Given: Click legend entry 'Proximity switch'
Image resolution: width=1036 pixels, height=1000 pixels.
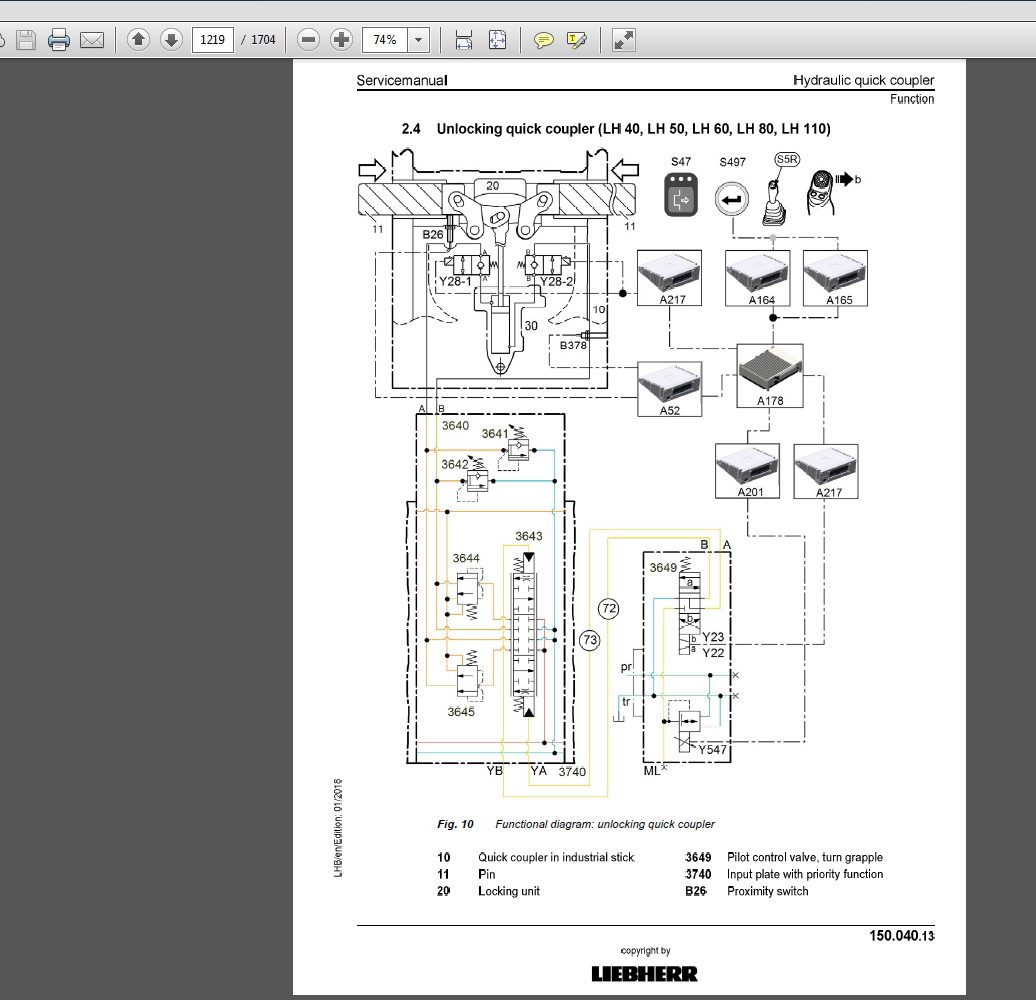Looking at the screenshot, I should 768,891.
